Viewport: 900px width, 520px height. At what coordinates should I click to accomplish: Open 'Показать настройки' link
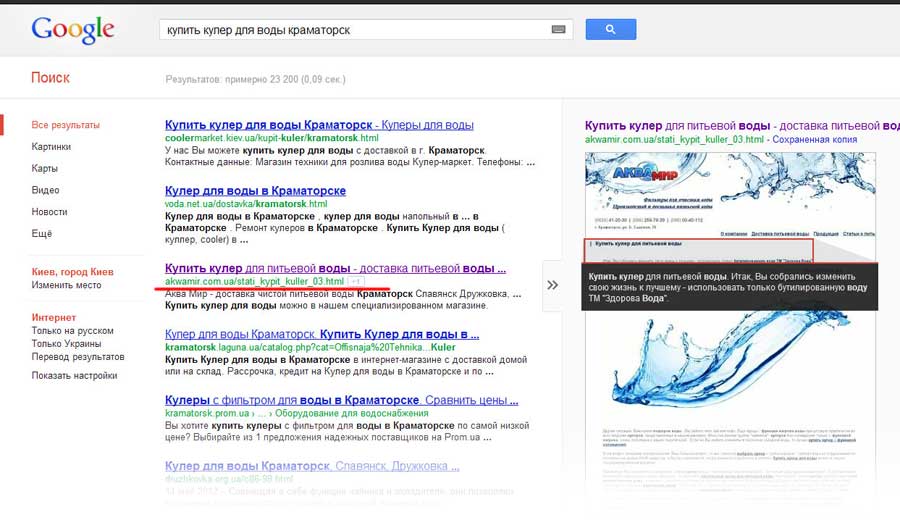pyautogui.click(x=74, y=375)
